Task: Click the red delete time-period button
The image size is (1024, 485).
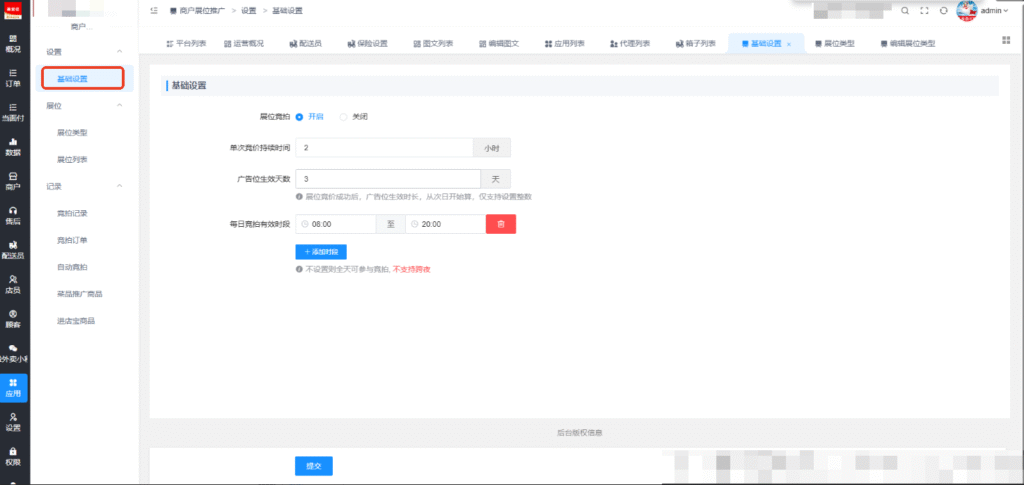Action: (501, 224)
